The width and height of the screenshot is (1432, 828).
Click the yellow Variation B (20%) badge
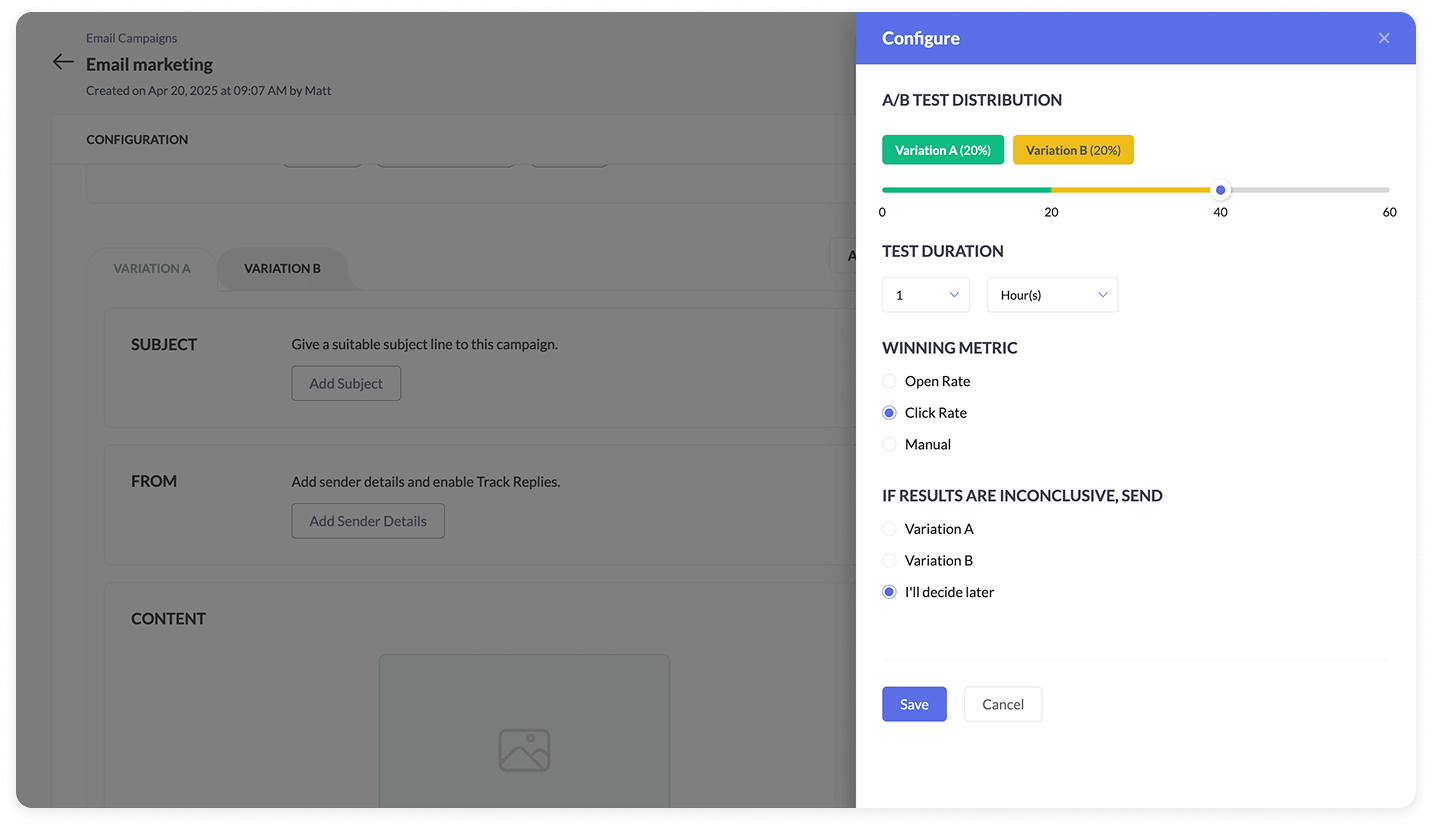[1073, 150]
